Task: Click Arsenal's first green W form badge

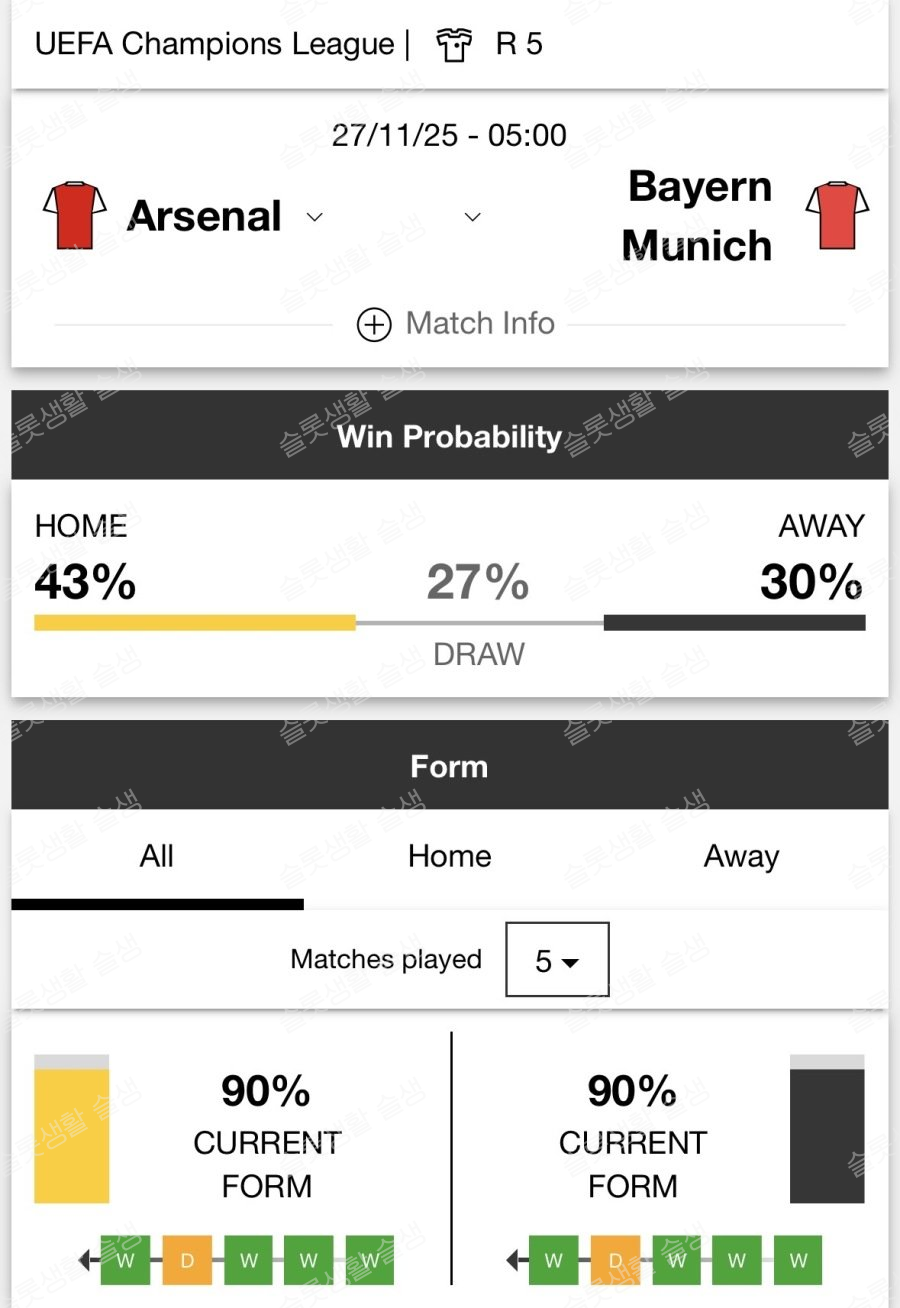Action: (x=125, y=1261)
